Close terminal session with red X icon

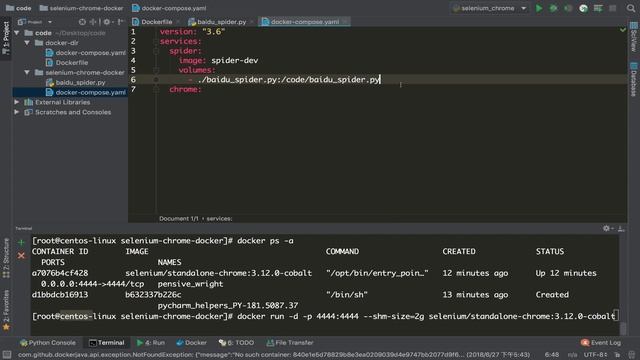point(21,256)
